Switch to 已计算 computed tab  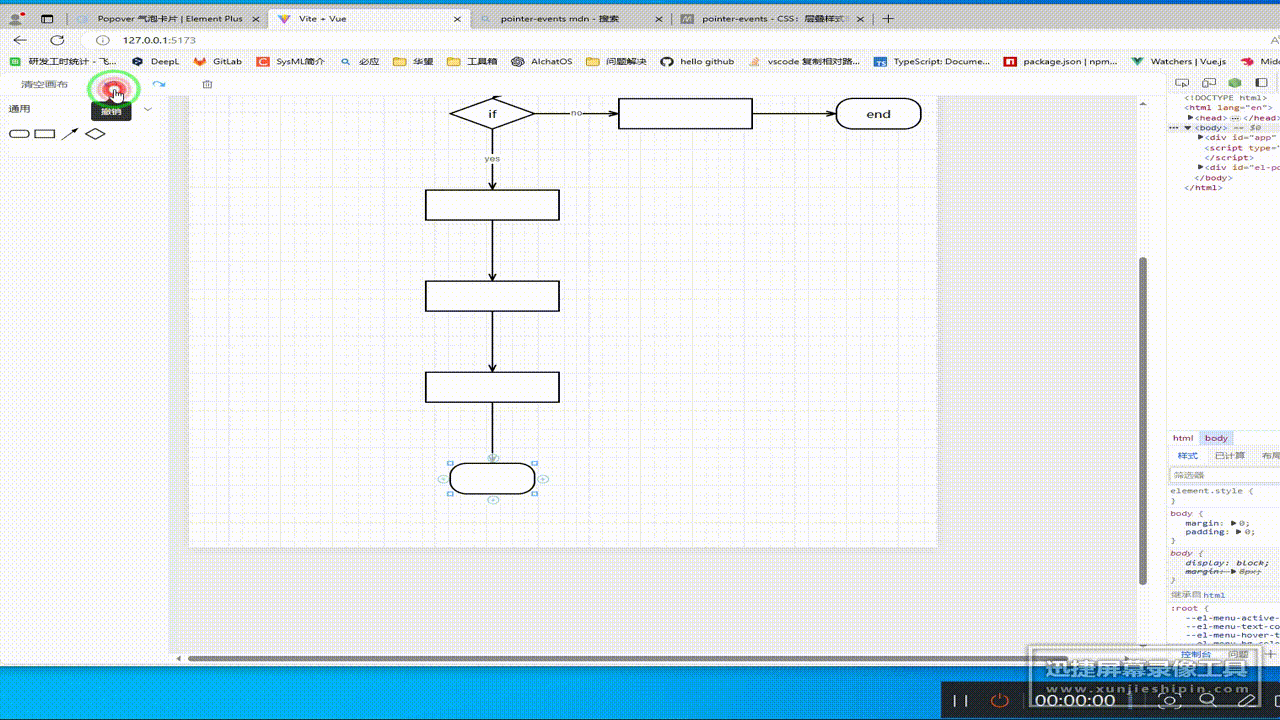[x=1229, y=456]
